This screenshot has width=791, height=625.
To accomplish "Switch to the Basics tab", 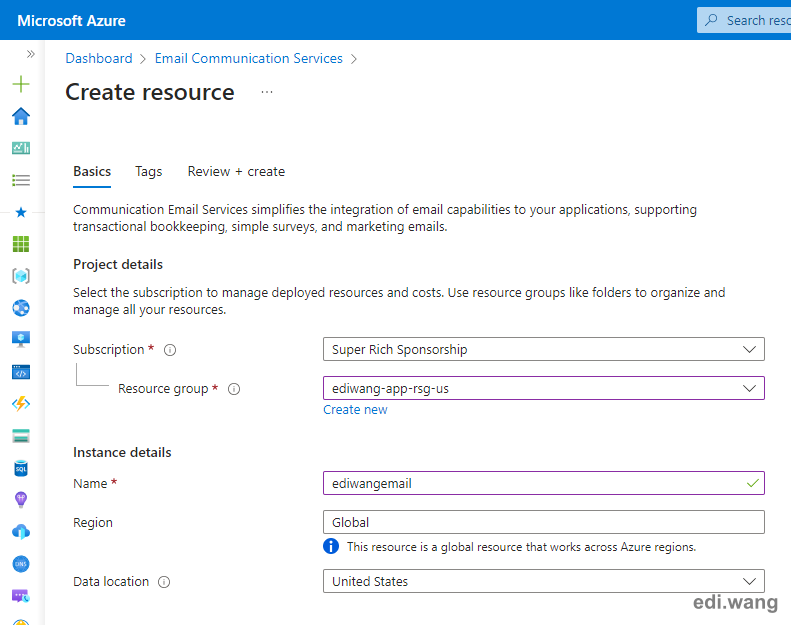I will [92, 172].
